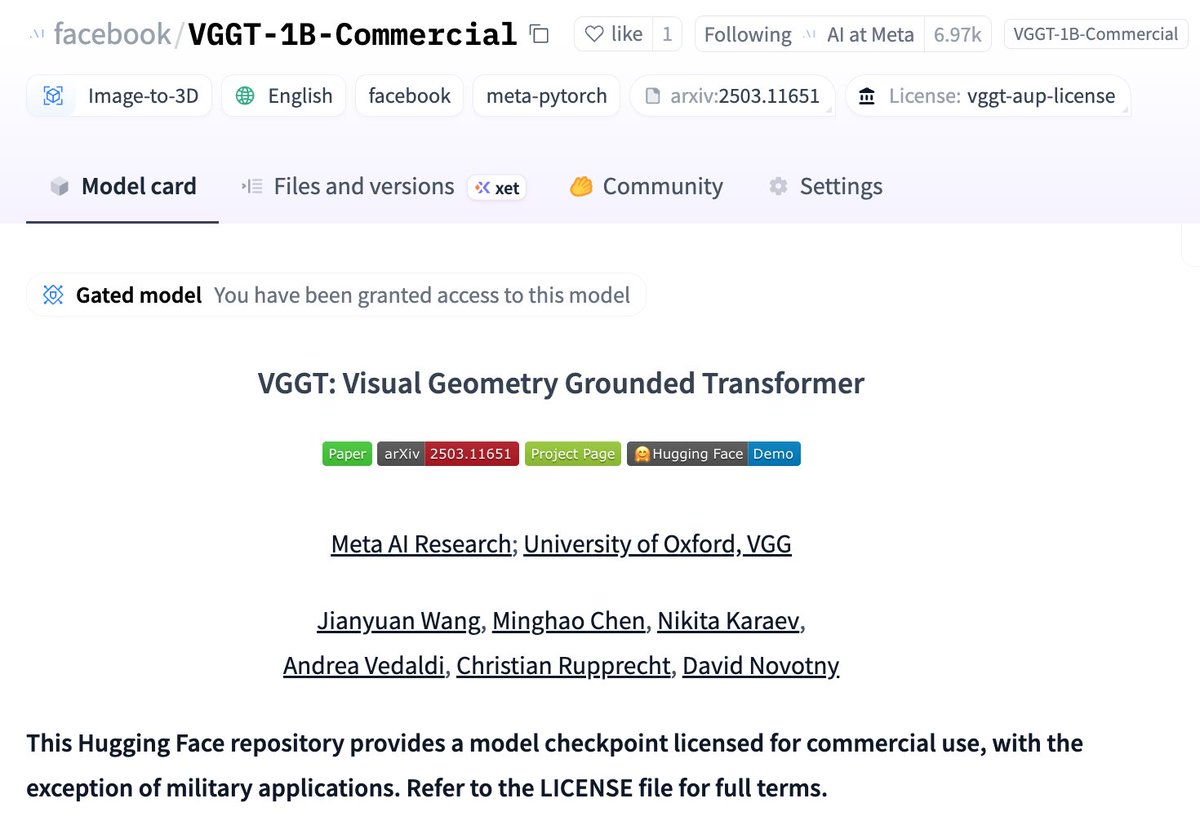This screenshot has height=834, width=1200.
Task: Open the Settings tab
Action: pyautogui.click(x=825, y=186)
